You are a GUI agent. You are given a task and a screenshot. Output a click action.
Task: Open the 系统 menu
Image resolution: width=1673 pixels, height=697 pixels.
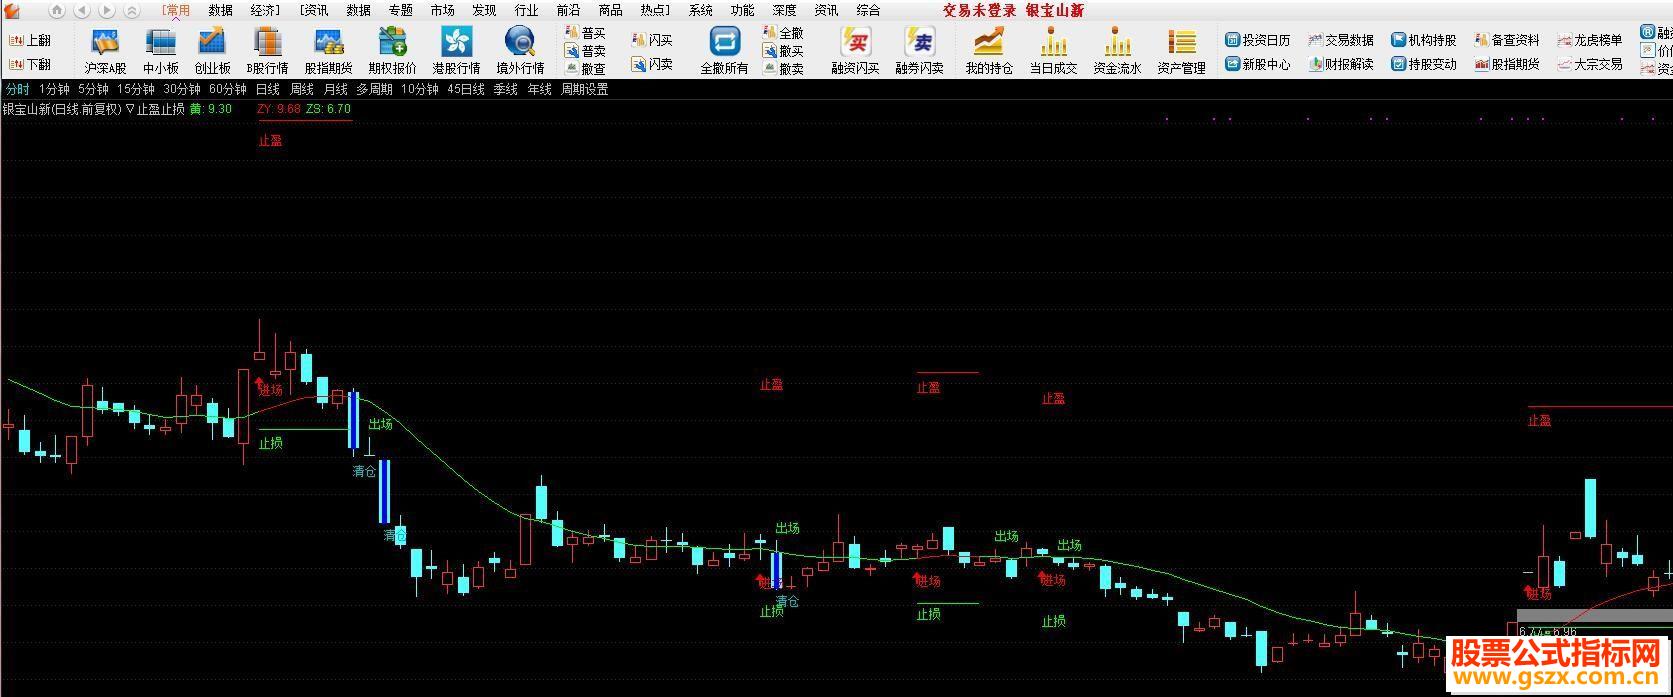701,10
